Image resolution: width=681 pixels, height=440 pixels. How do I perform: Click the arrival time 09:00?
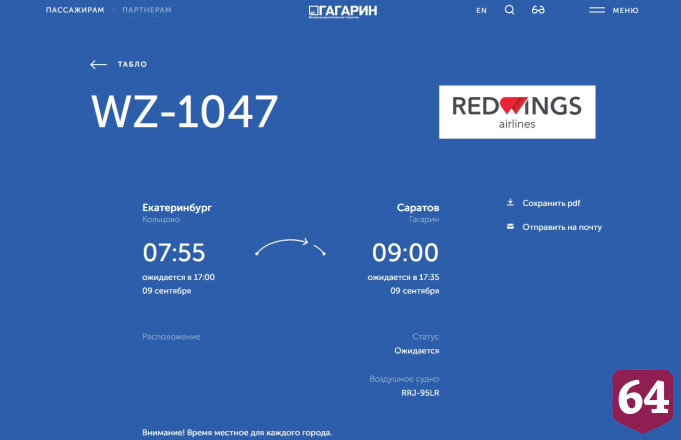tap(405, 252)
